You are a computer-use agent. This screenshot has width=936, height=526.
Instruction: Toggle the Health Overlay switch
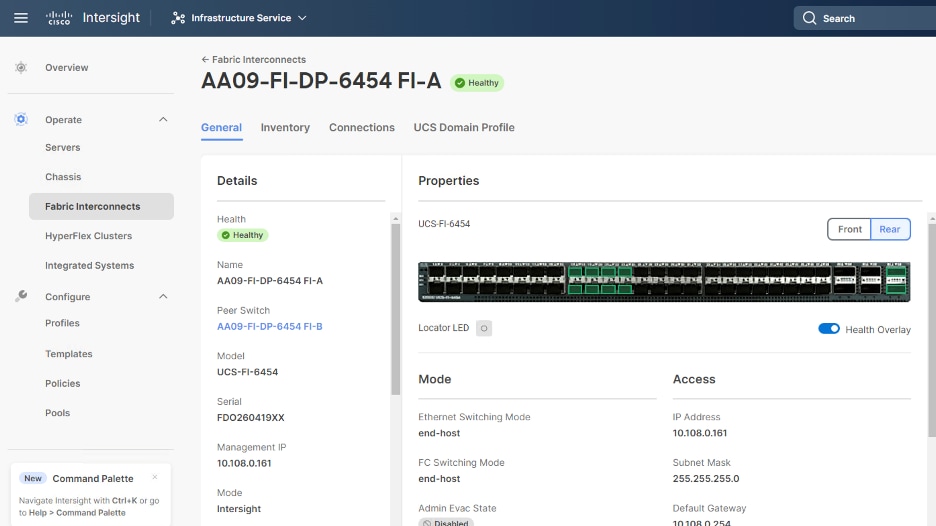[829, 329]
